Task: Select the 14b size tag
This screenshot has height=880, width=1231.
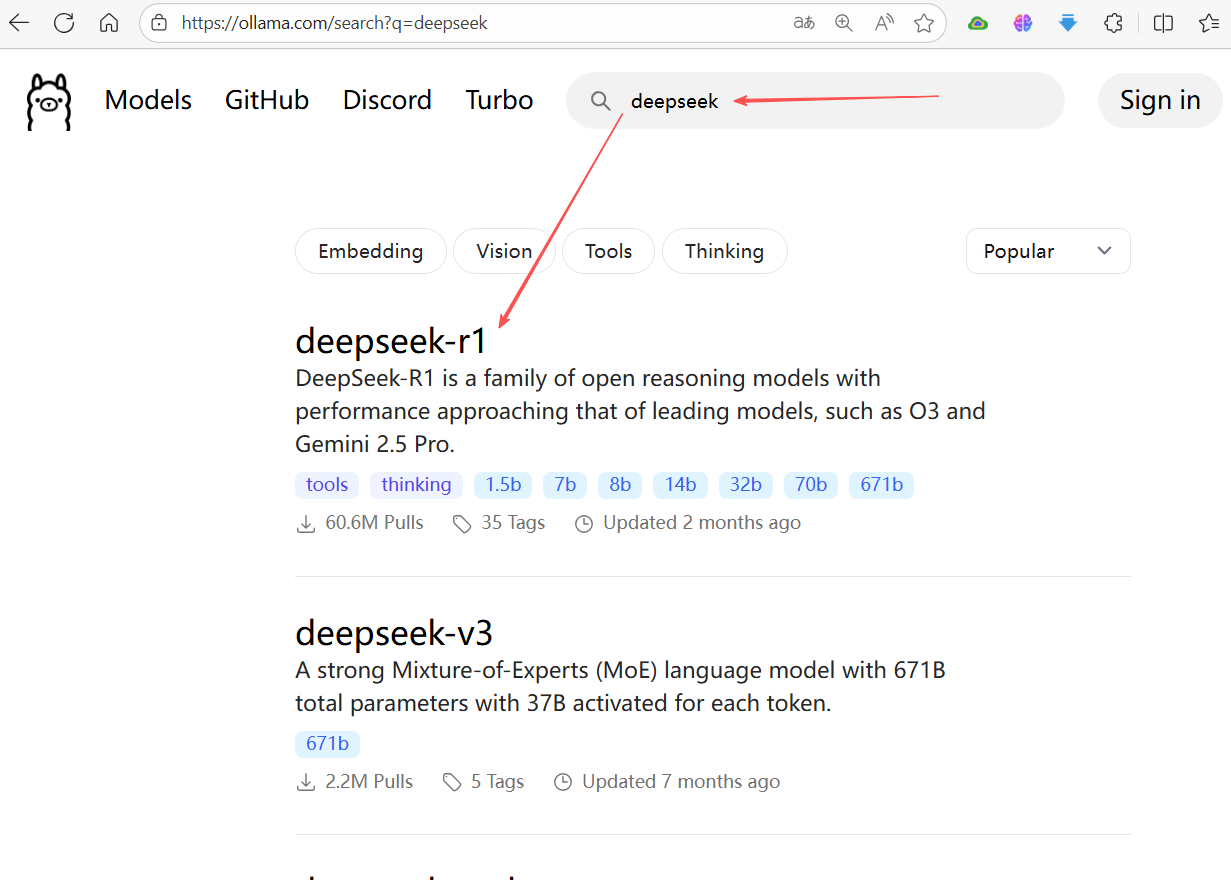Action: tap(680, 485)
